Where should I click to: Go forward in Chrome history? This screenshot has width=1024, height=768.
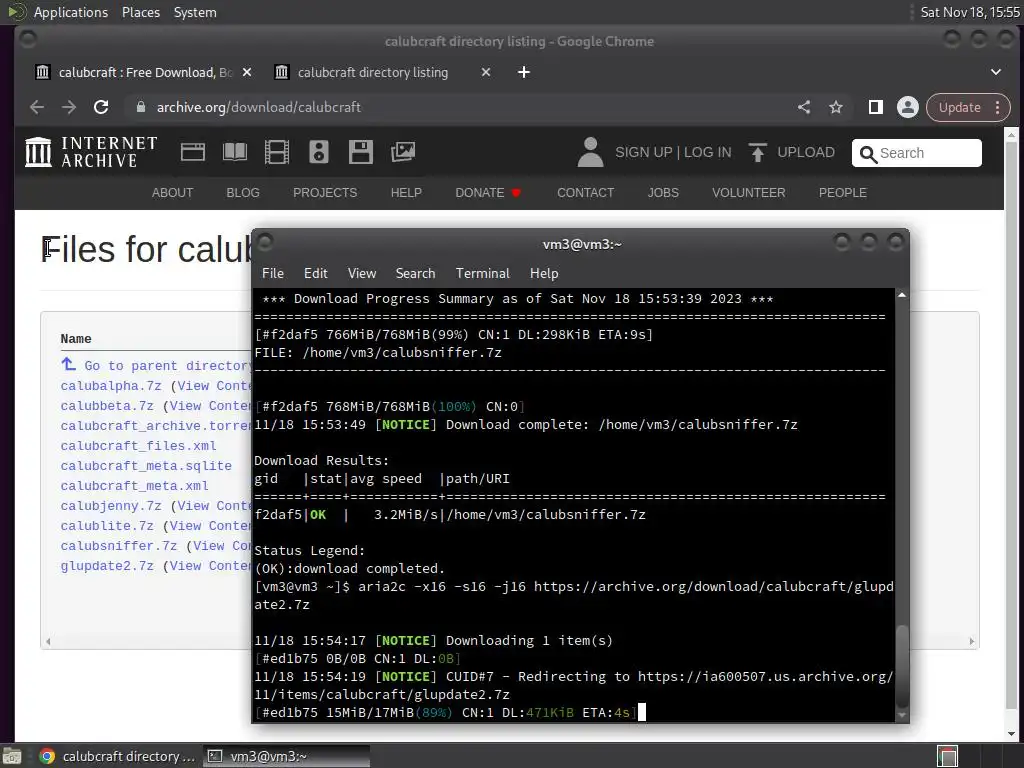pyautogui.click(x=69, y=107)
